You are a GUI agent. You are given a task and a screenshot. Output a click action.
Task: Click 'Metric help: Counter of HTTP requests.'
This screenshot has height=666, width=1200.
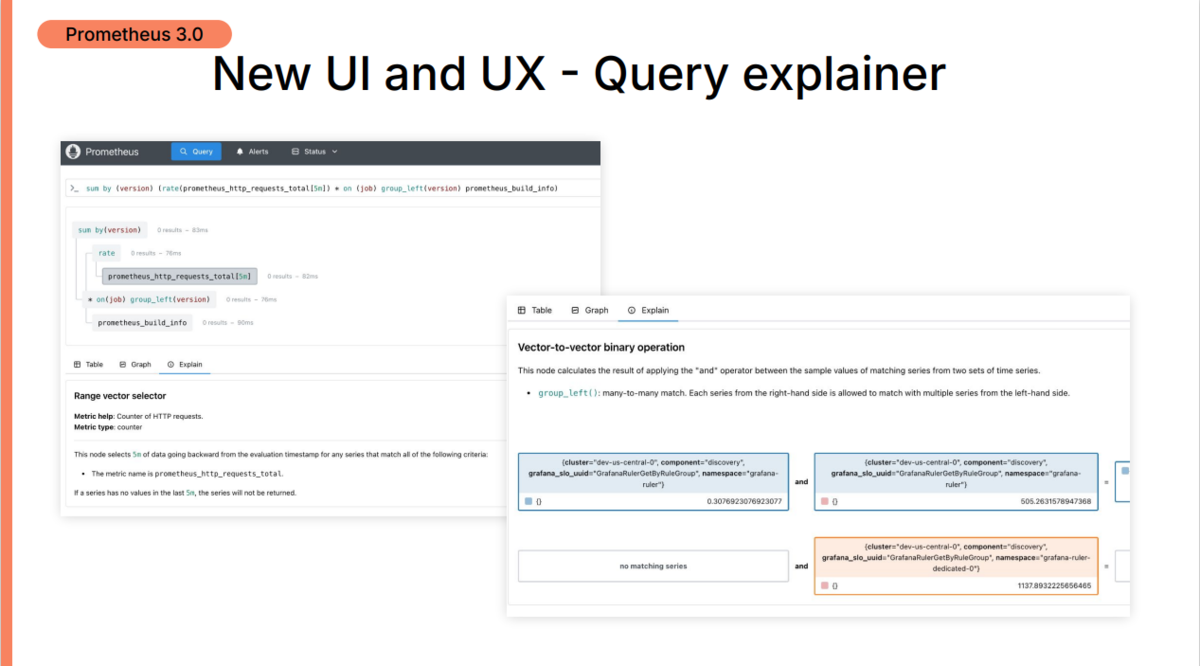pos(138,416)
